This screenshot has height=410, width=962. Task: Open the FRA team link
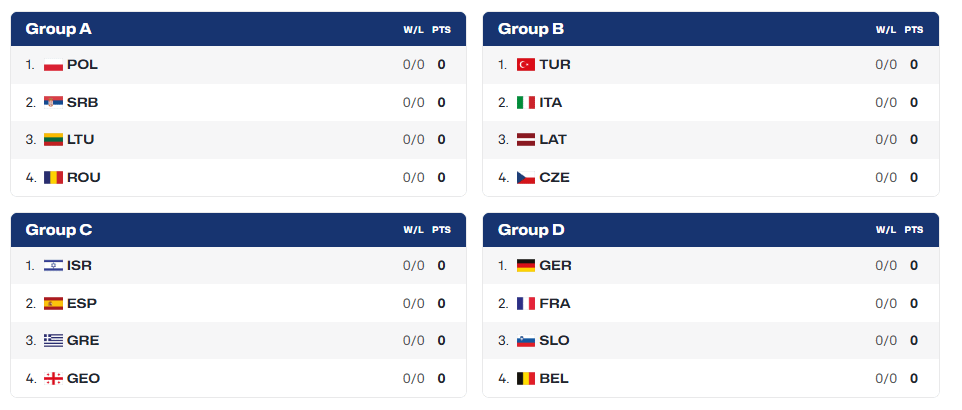[555, 303]
